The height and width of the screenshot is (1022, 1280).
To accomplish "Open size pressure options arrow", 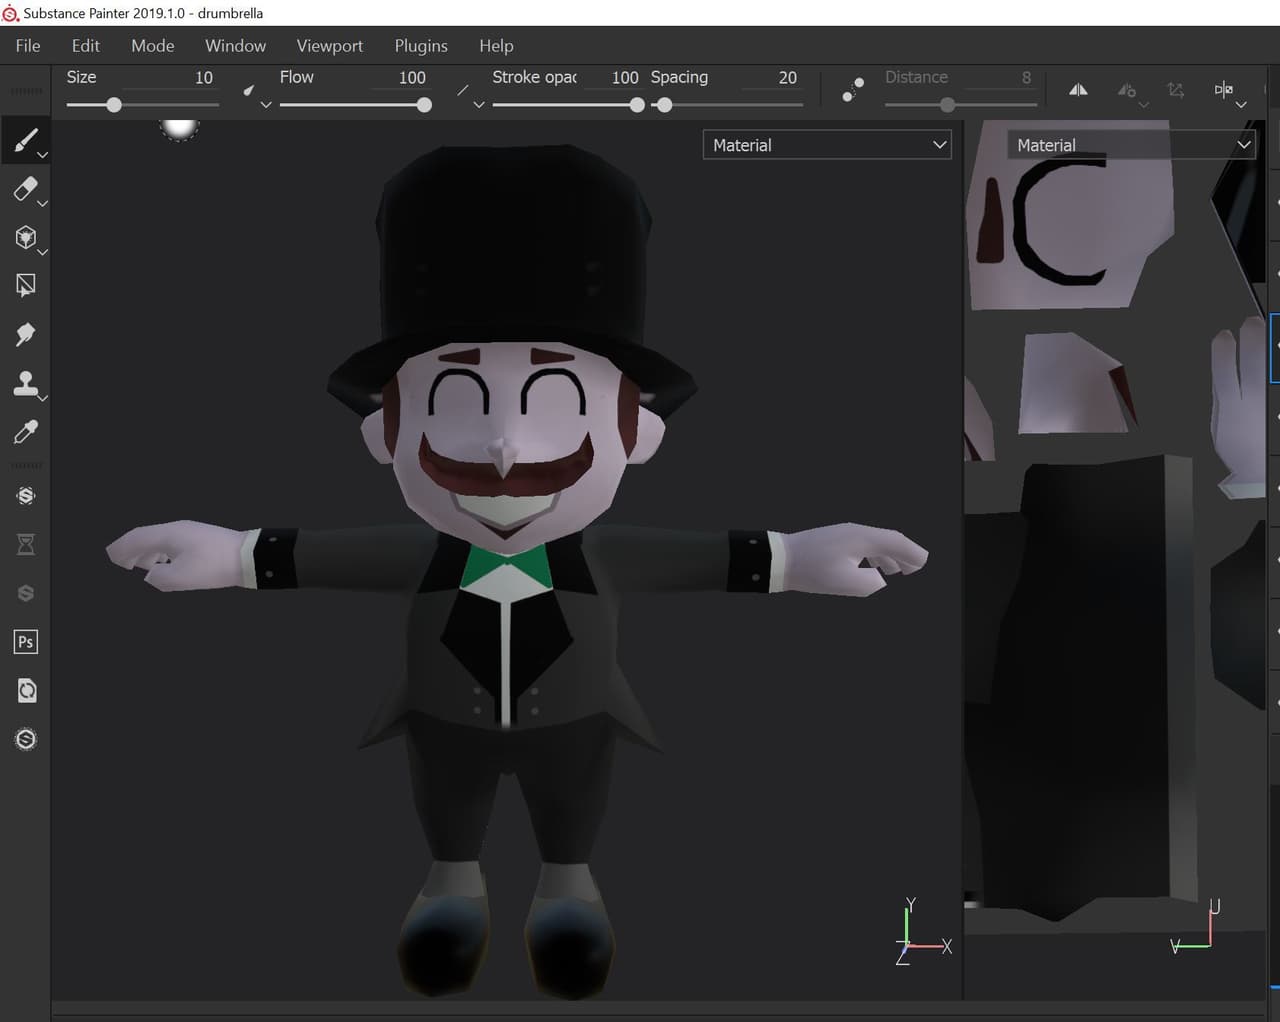I will click(266, 104).
